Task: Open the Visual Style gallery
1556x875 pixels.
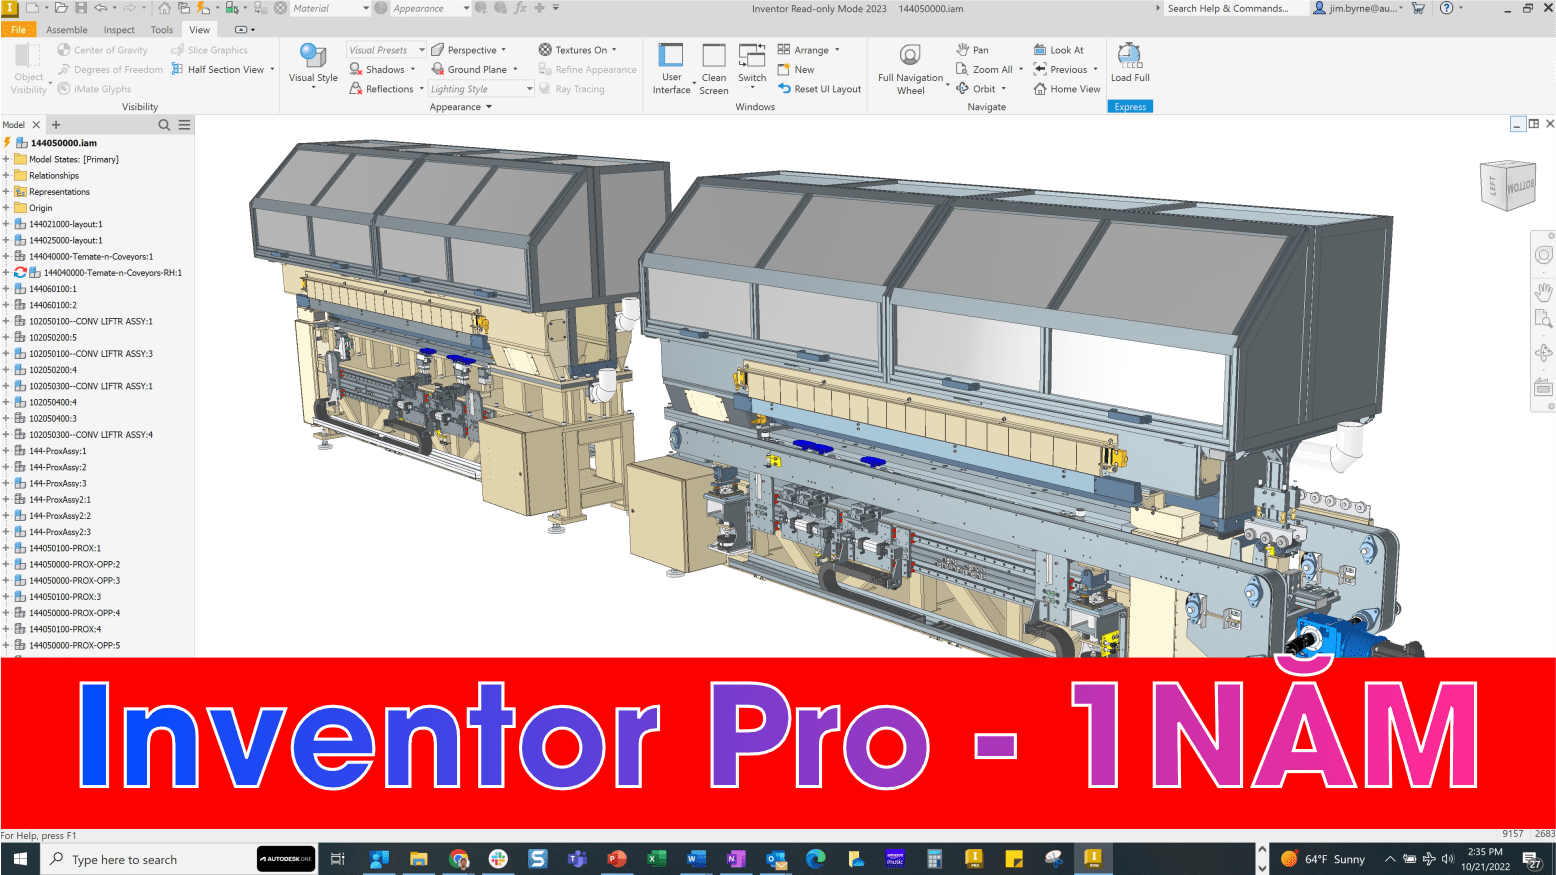Action: point(313,66)
